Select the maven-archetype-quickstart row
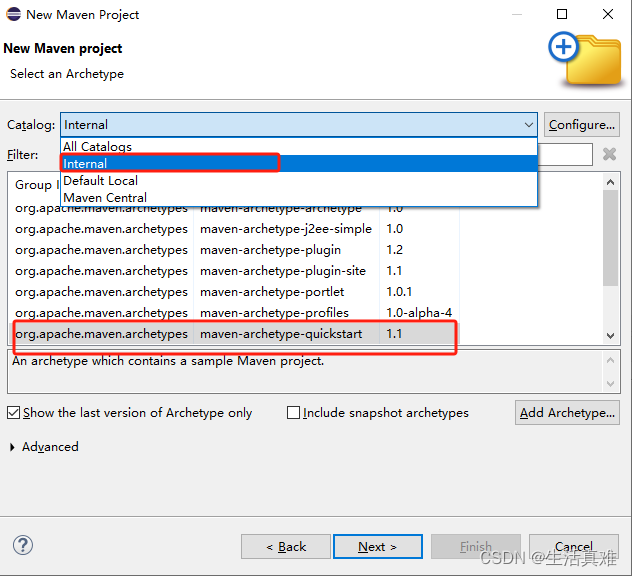 pos(234,334)
